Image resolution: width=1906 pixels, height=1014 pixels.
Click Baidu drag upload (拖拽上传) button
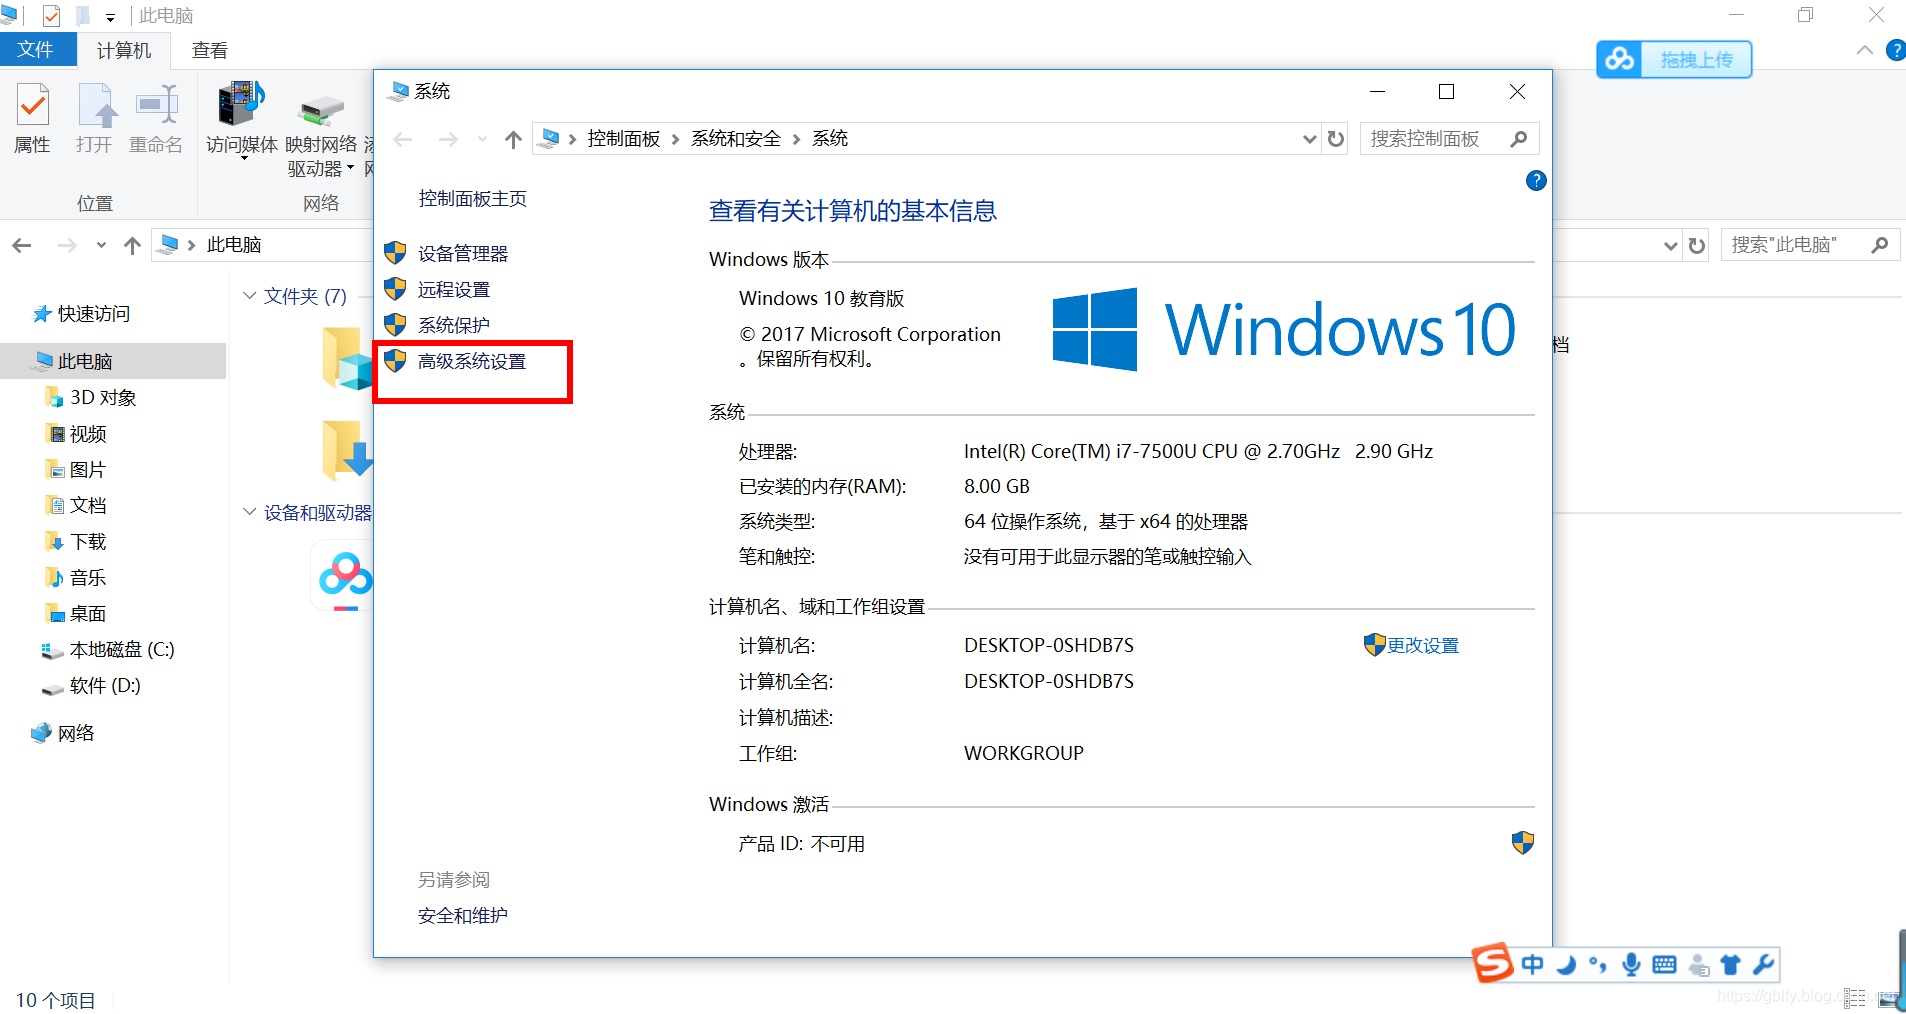coord(1674,60)
